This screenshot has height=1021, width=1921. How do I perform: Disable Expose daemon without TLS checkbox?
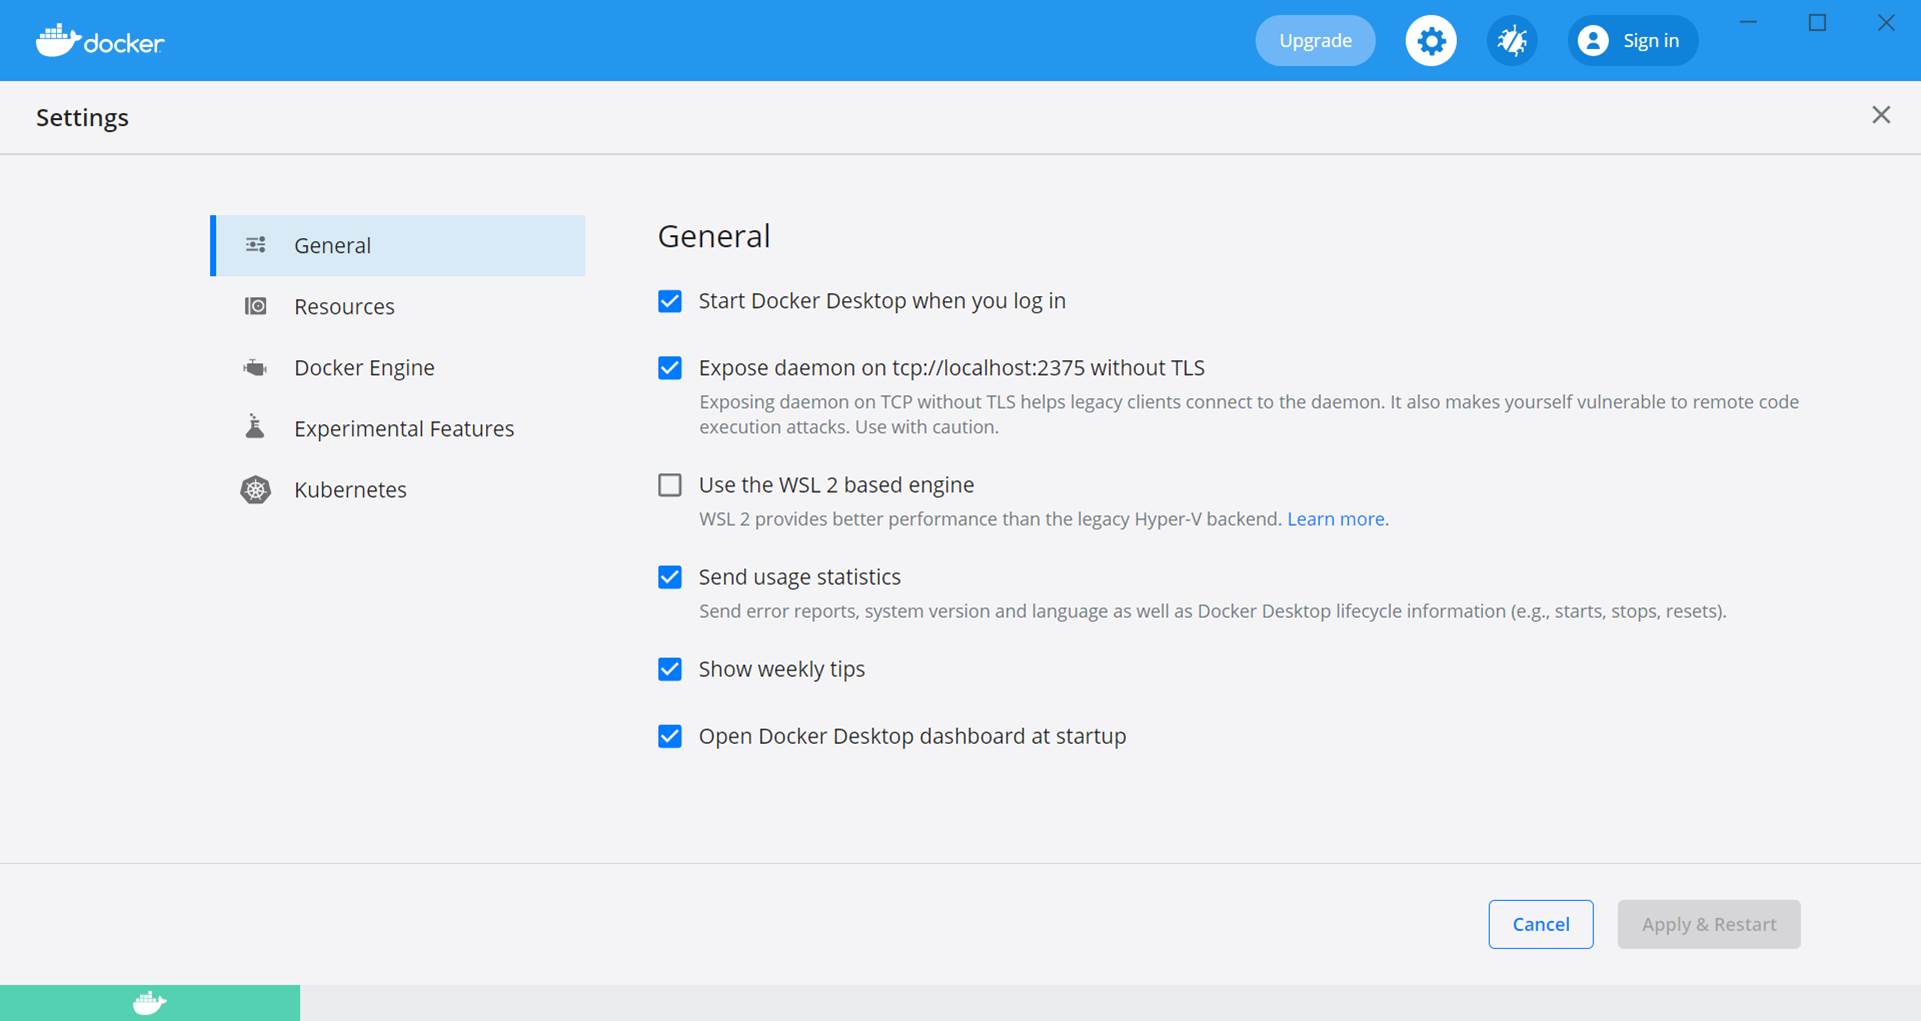tap(670, 368)
